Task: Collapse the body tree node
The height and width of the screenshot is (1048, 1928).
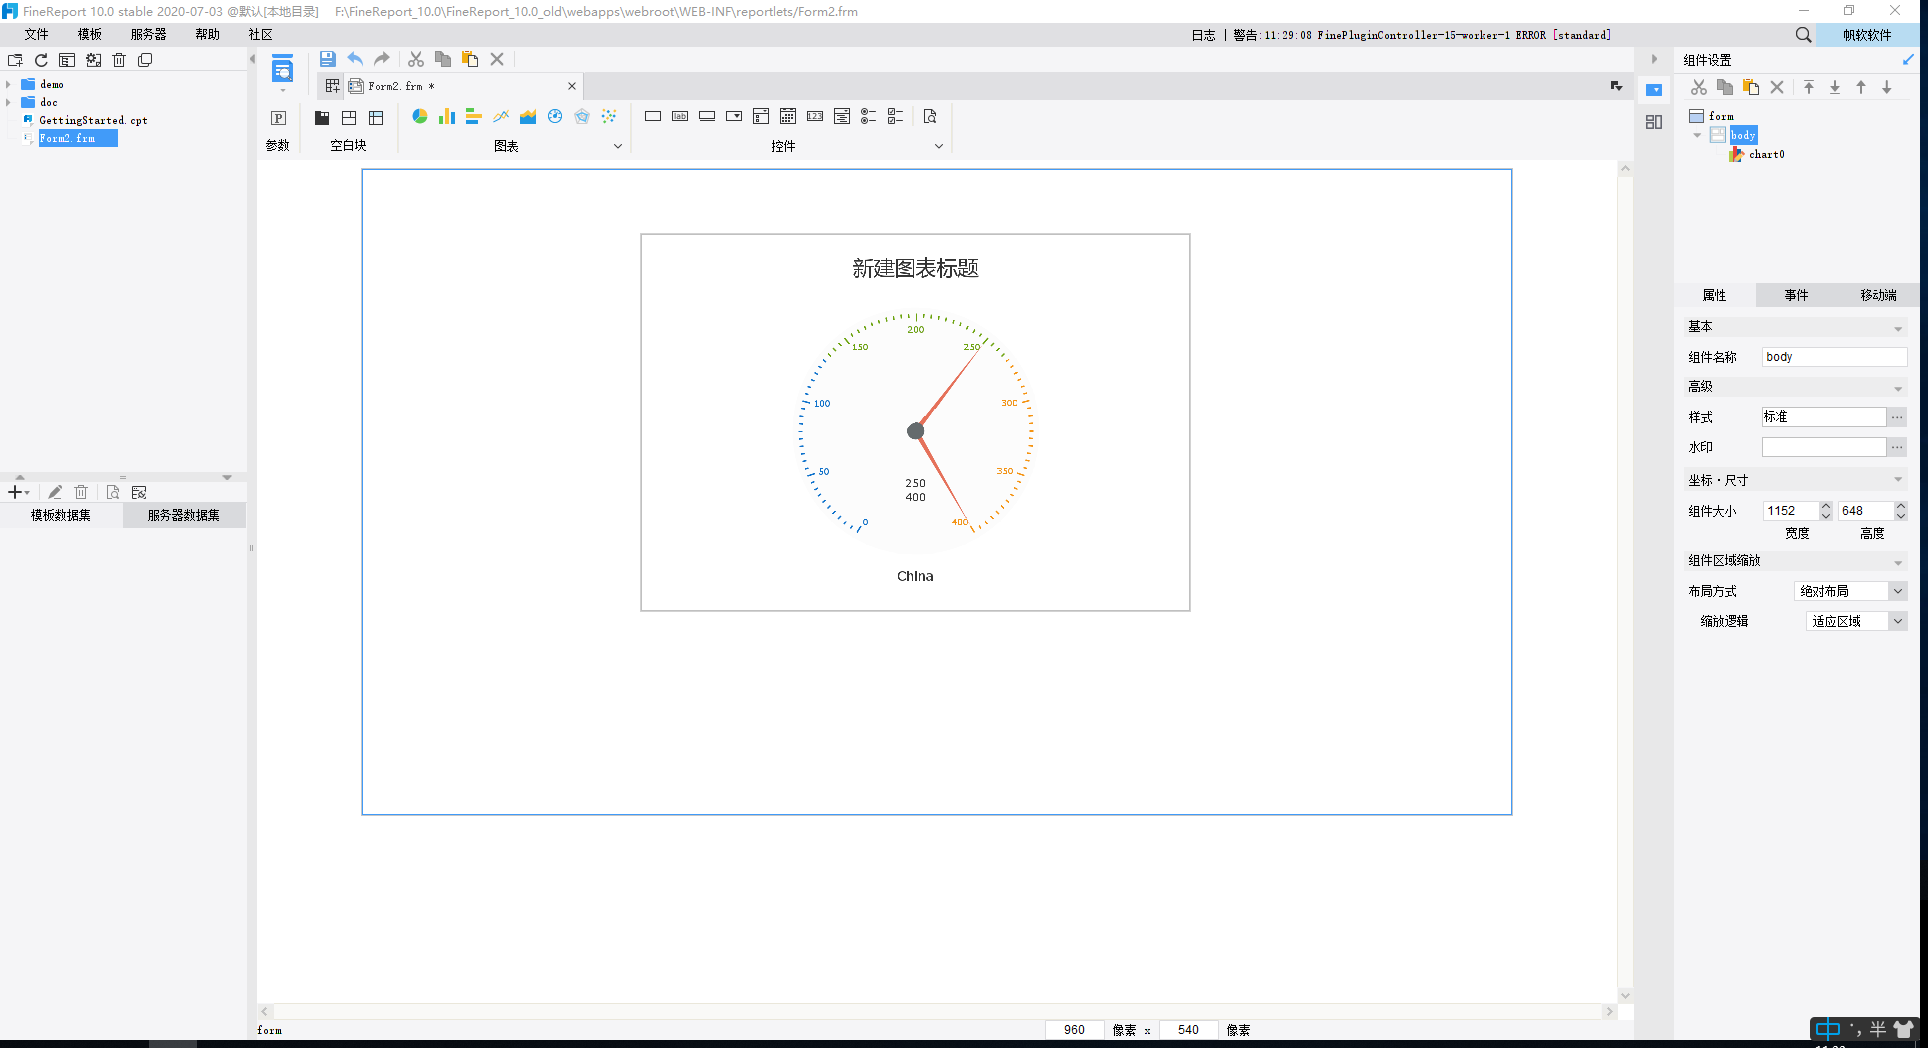Action: 1697,135
